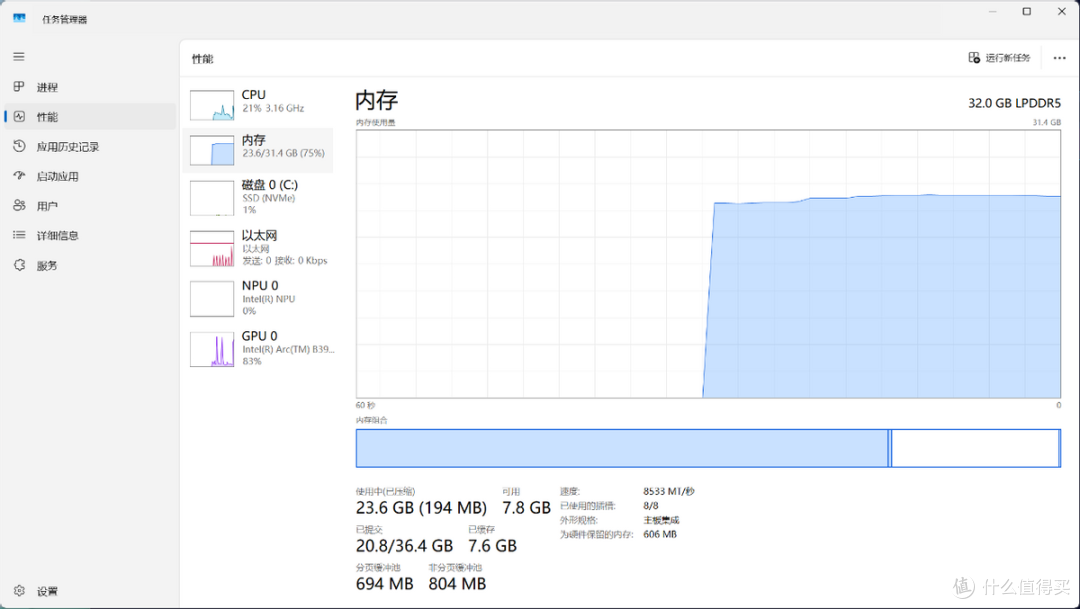
Task: Click the 7.6 GB cached value
Action: [492, 546]
